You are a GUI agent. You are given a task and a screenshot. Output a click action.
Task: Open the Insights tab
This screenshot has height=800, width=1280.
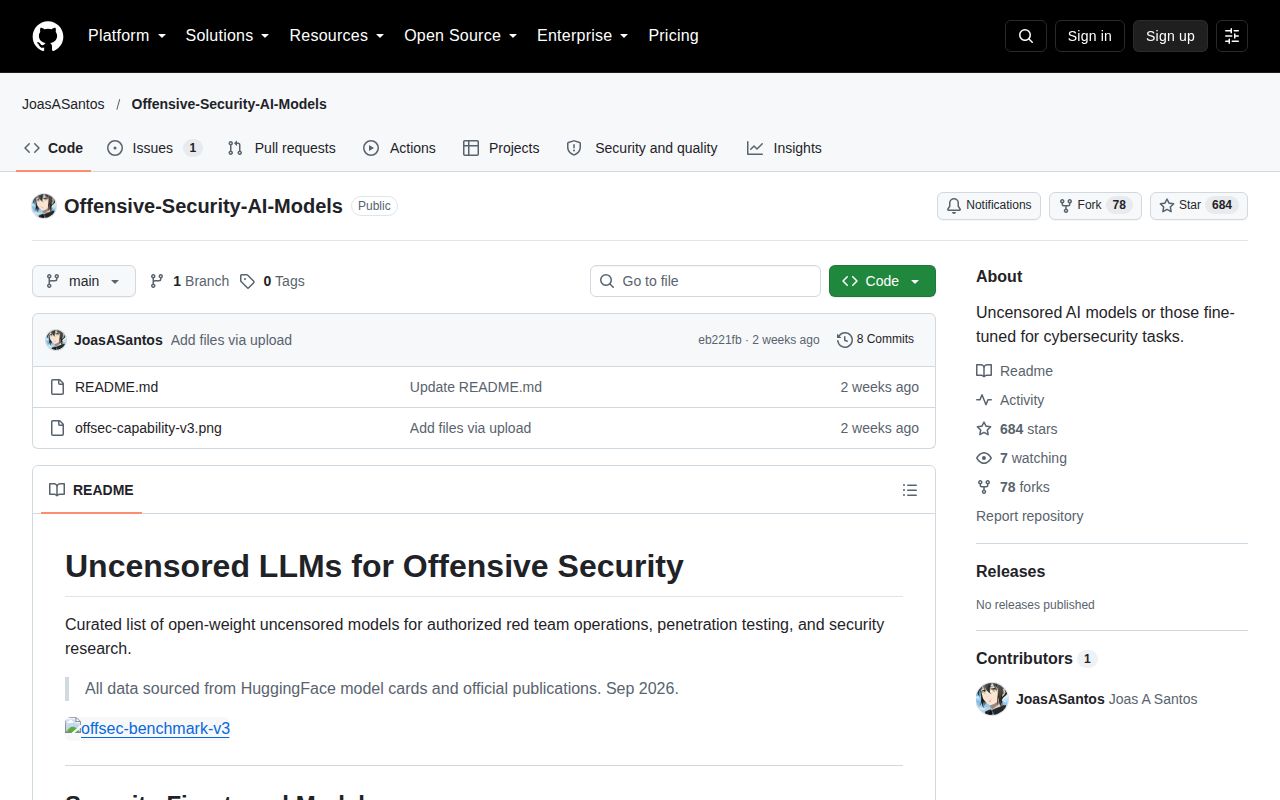tap(784, 148)
